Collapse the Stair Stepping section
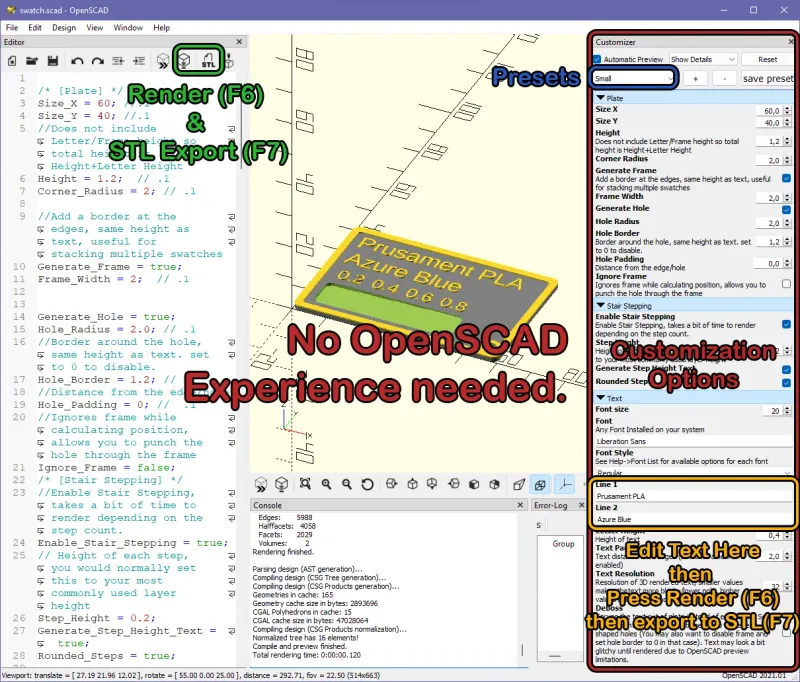 (601, 306)
